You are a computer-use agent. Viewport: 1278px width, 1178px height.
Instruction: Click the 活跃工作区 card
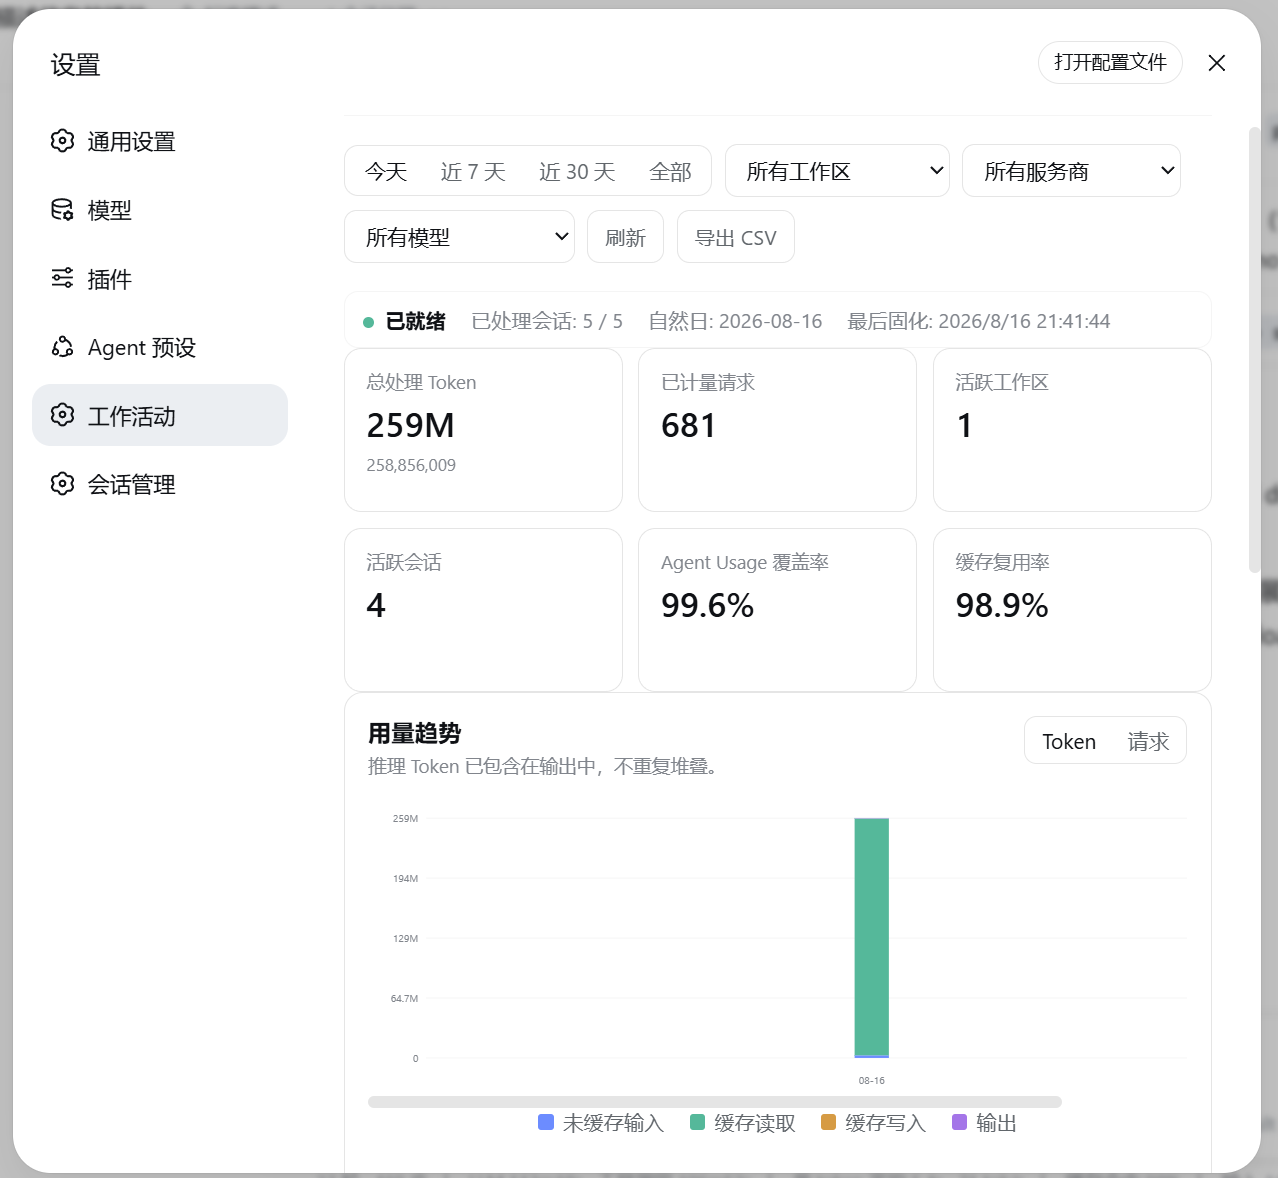click(1072, 430)
